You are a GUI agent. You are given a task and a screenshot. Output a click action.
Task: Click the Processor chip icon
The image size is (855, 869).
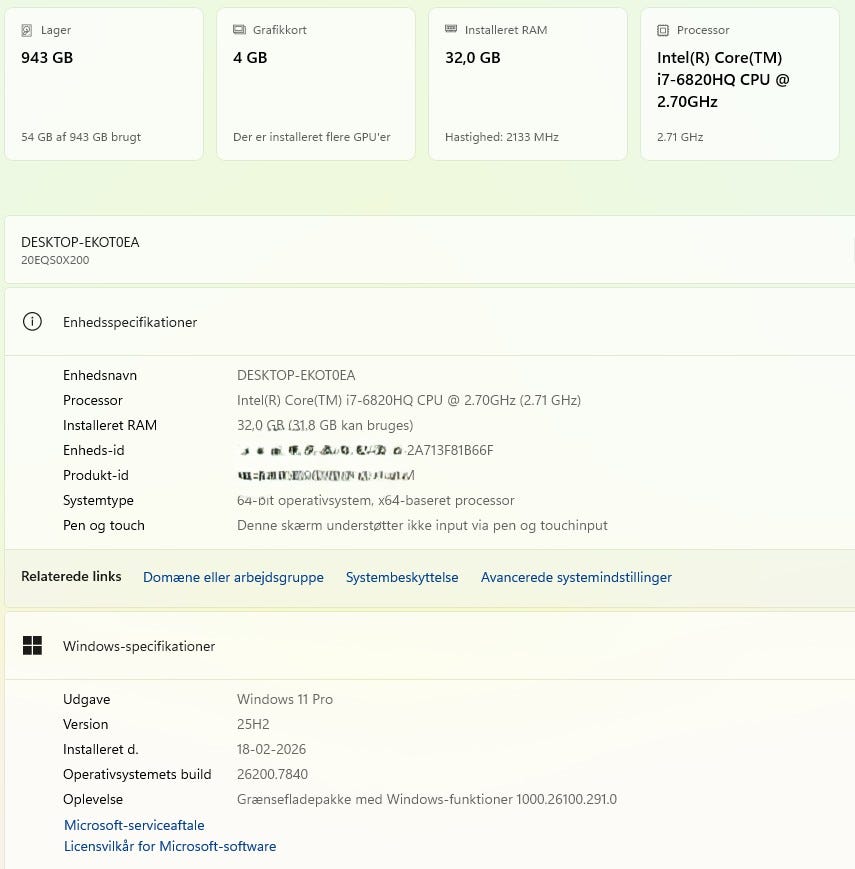point(663,31)
